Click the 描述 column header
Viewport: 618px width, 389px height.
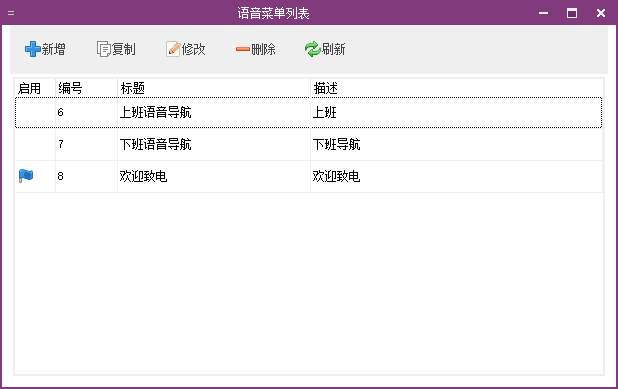456,88
